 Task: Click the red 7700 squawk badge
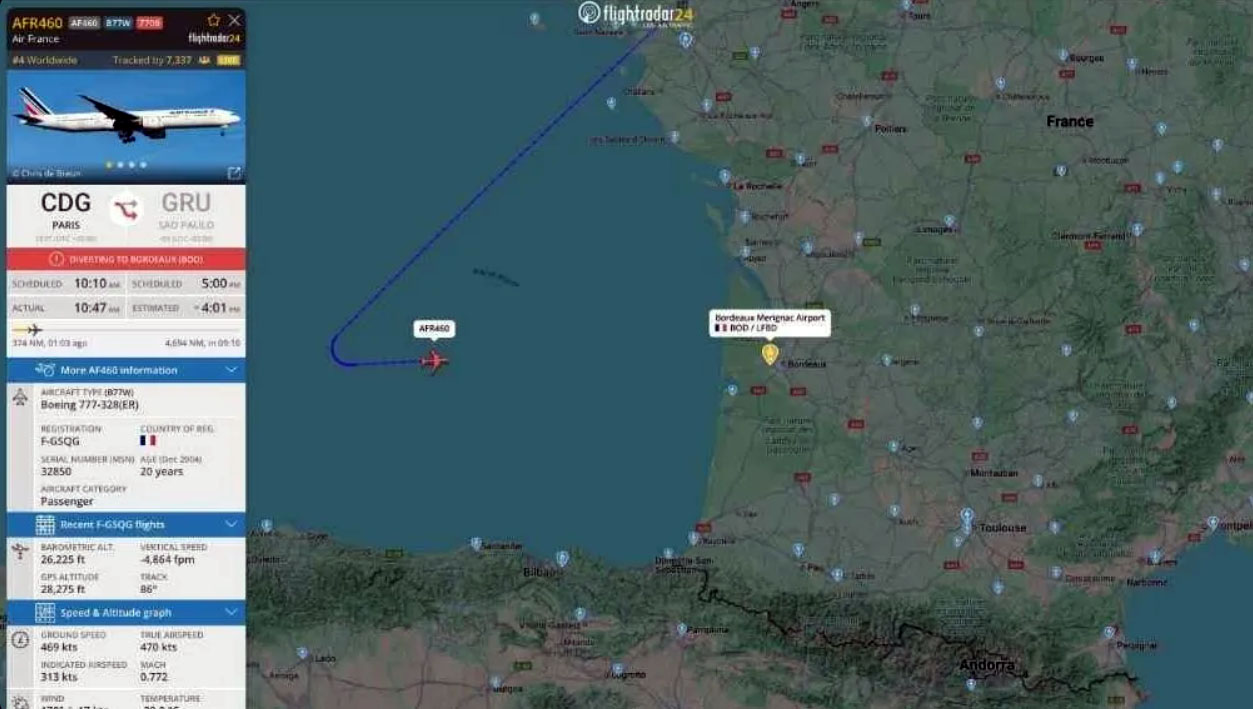pos(149,22)
